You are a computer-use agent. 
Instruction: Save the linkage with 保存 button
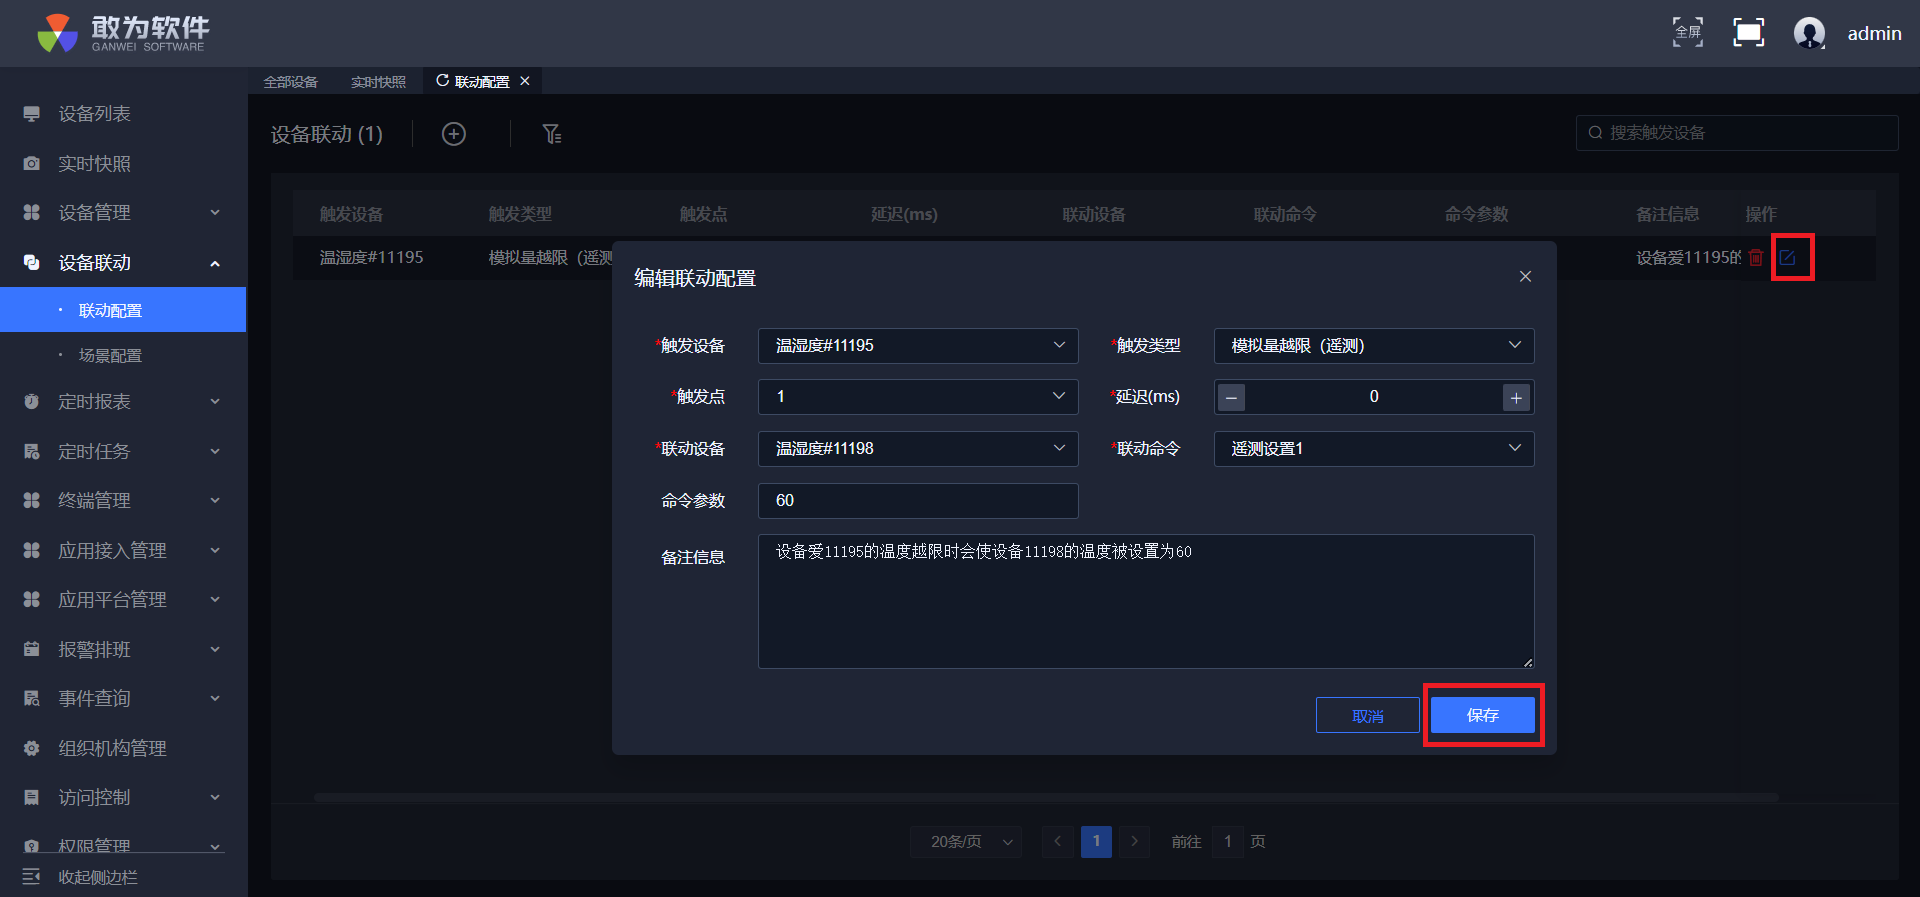1482,715
